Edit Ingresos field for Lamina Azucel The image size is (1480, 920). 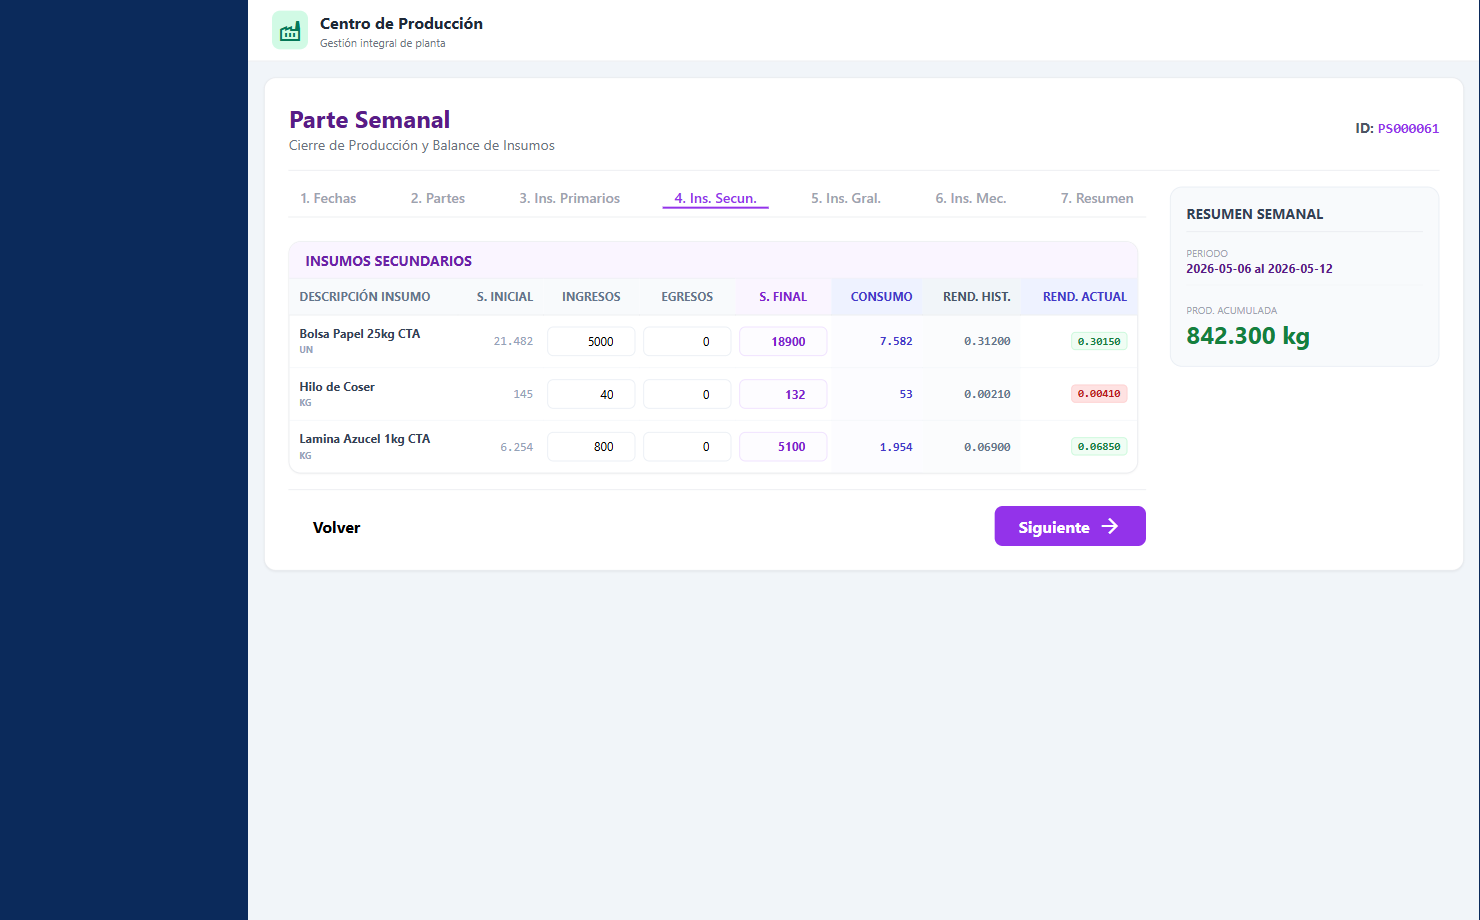(591, 447)
